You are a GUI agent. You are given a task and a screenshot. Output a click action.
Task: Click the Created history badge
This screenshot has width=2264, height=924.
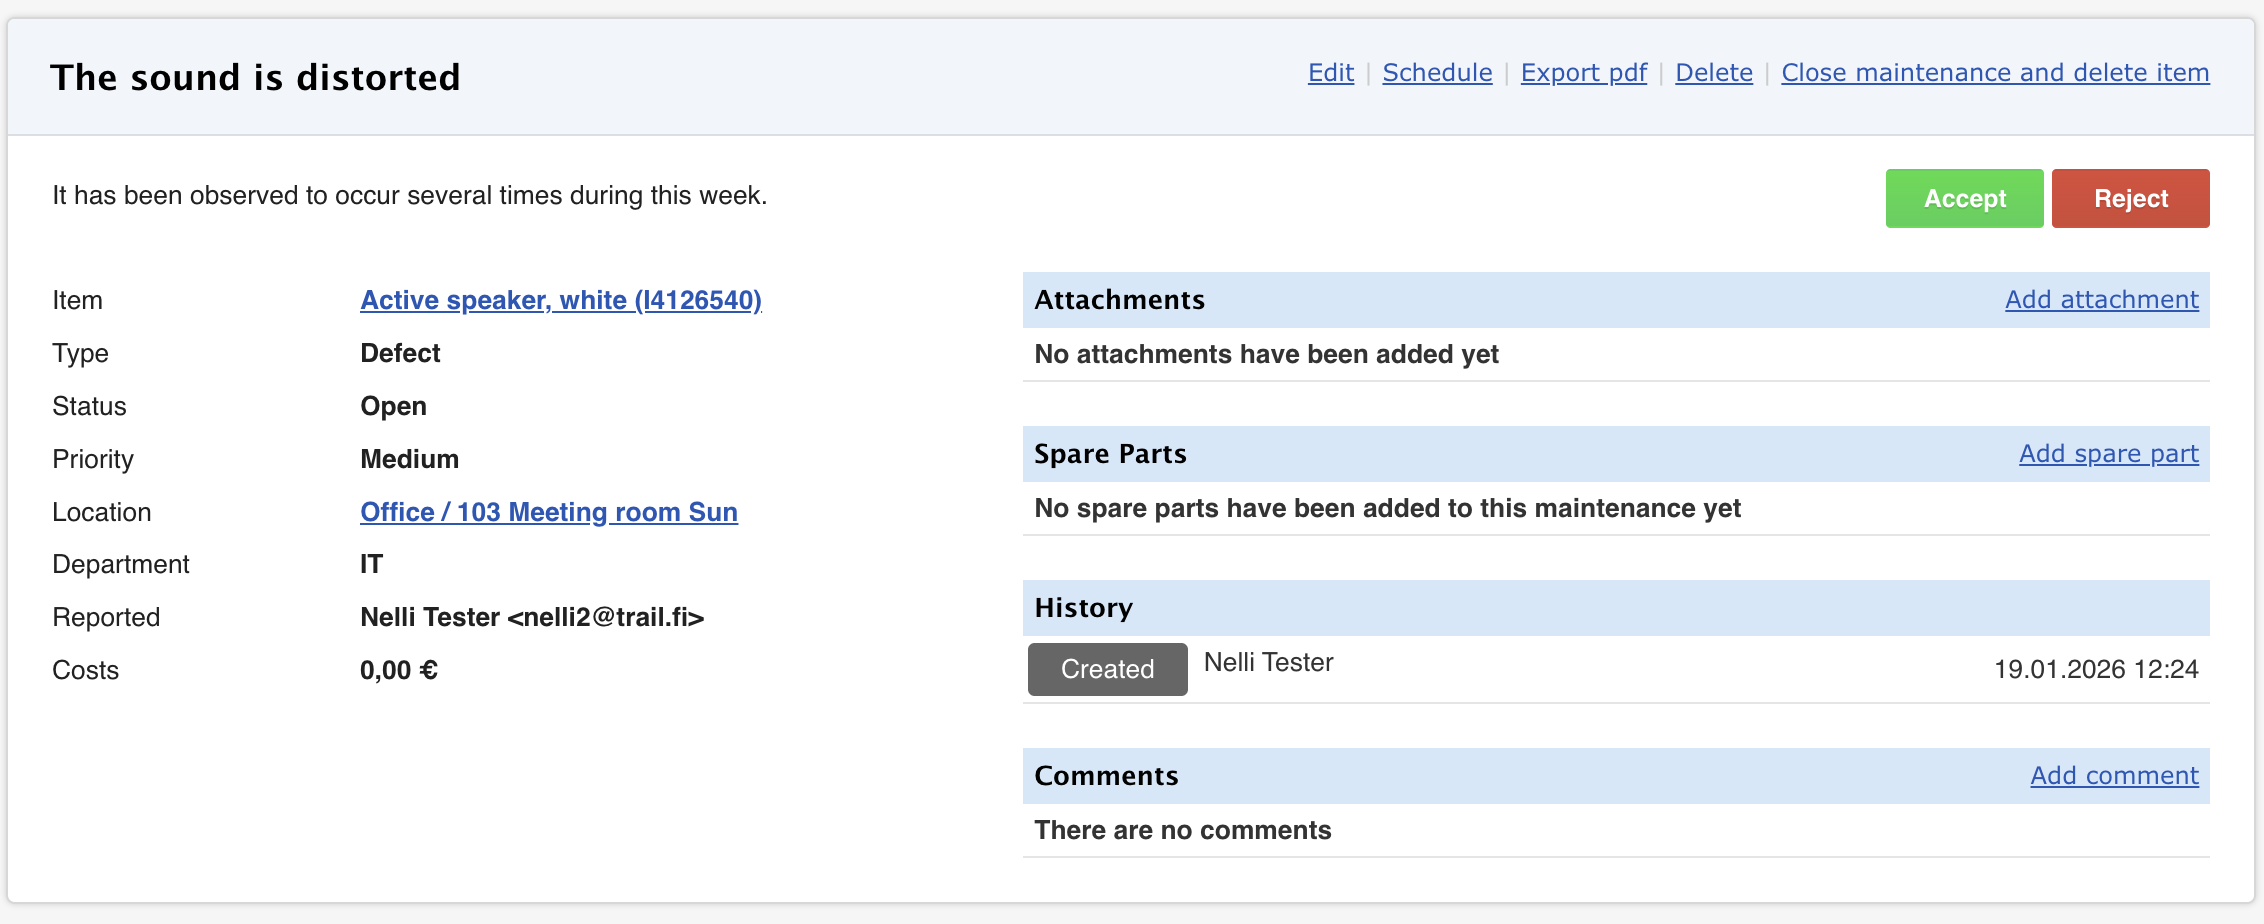(x=1107, y=669)
